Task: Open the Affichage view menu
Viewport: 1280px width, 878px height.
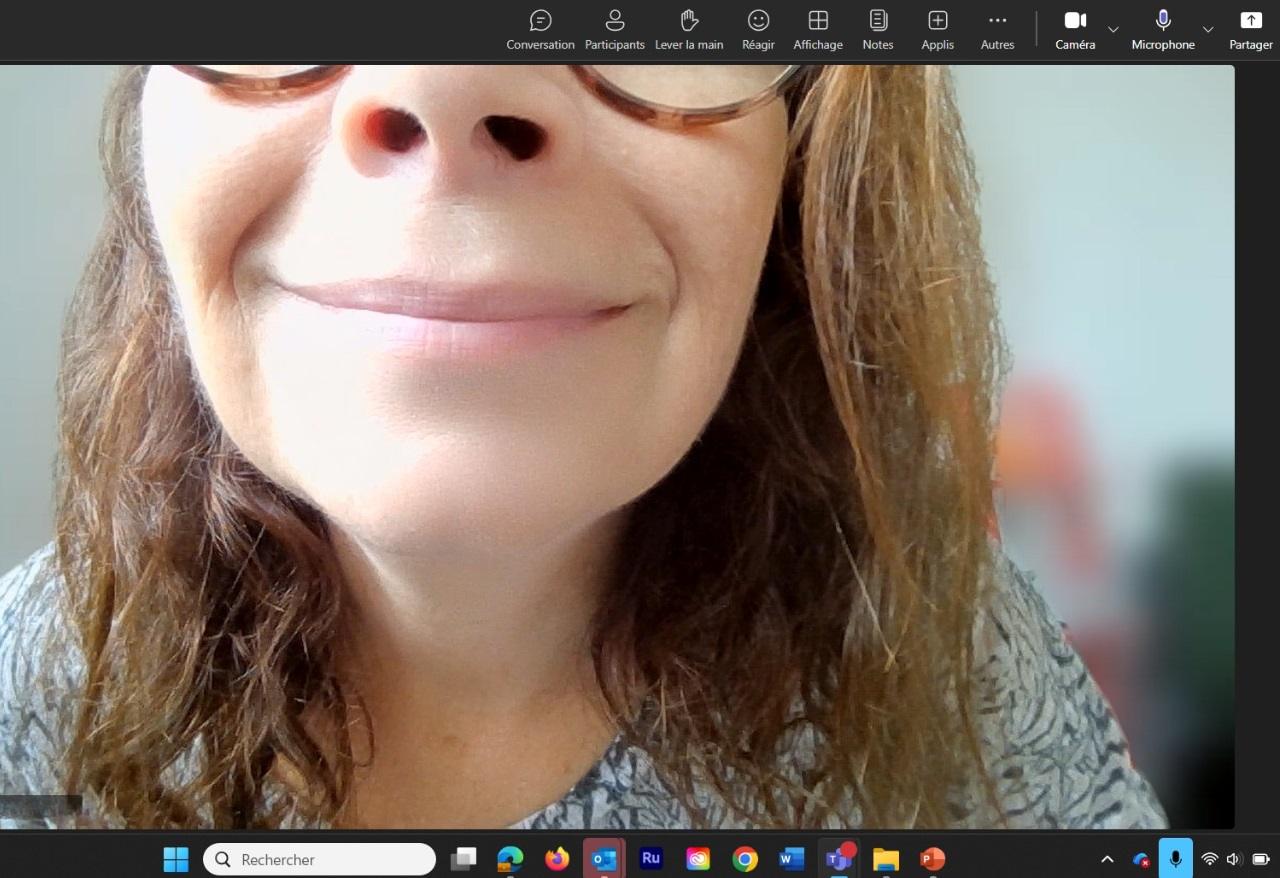Action: click(x=817, y=30)
